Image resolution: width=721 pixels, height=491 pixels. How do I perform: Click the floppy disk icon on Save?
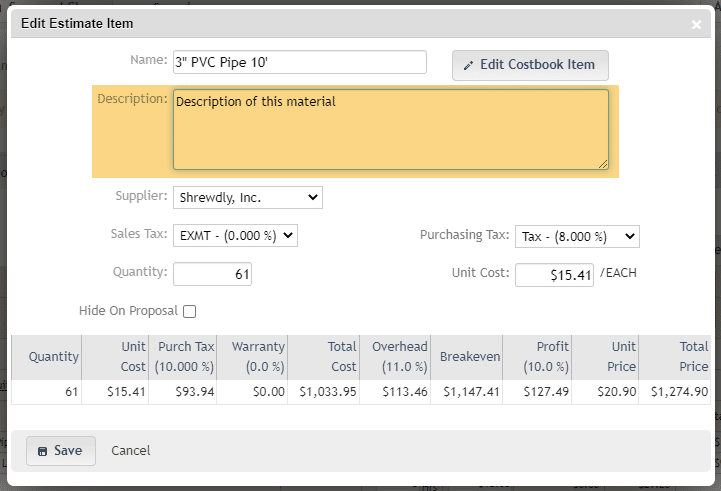pyautogui.click(x=42, y=451)
